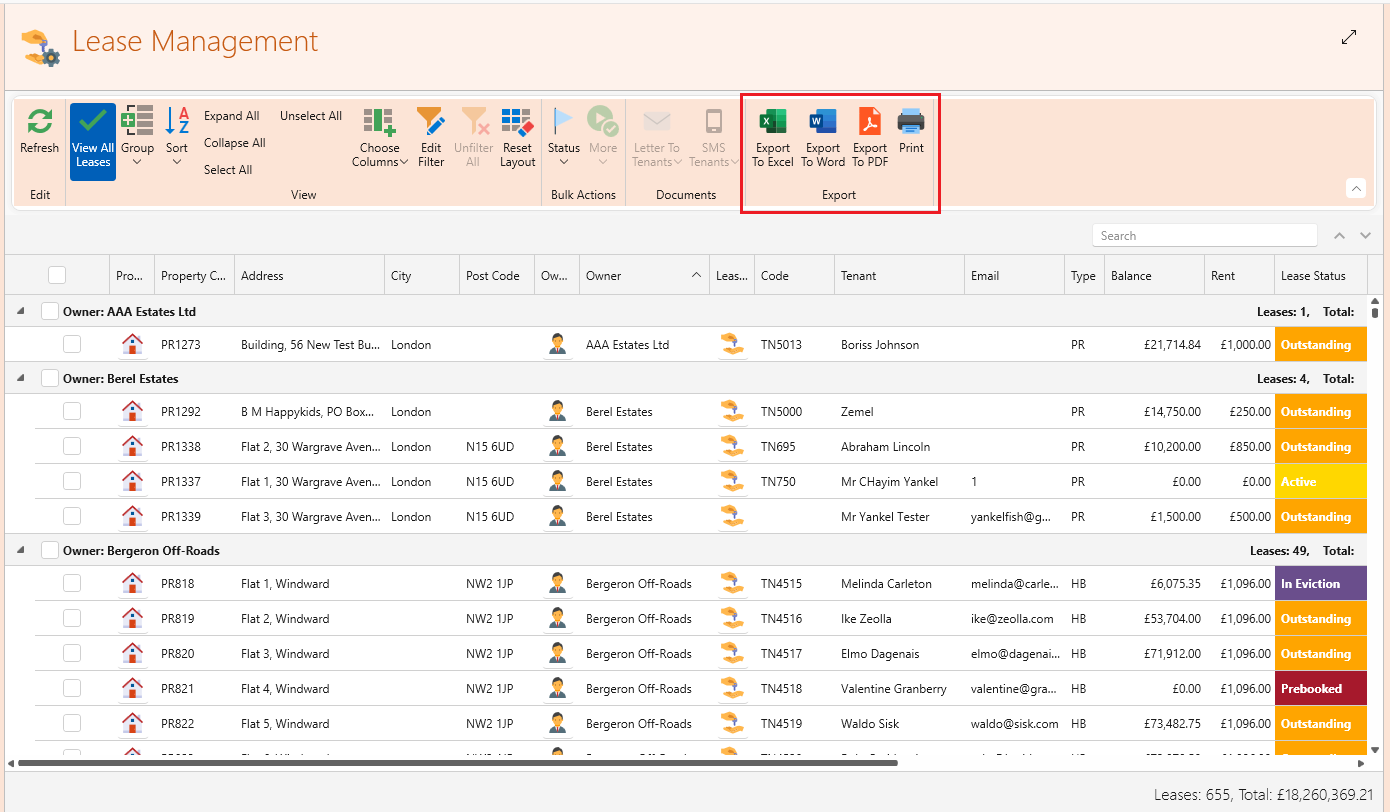The image size is (1390, 812).
Task: Check the Owner: Berel Estates group checkbox
Action: point(50,379)
